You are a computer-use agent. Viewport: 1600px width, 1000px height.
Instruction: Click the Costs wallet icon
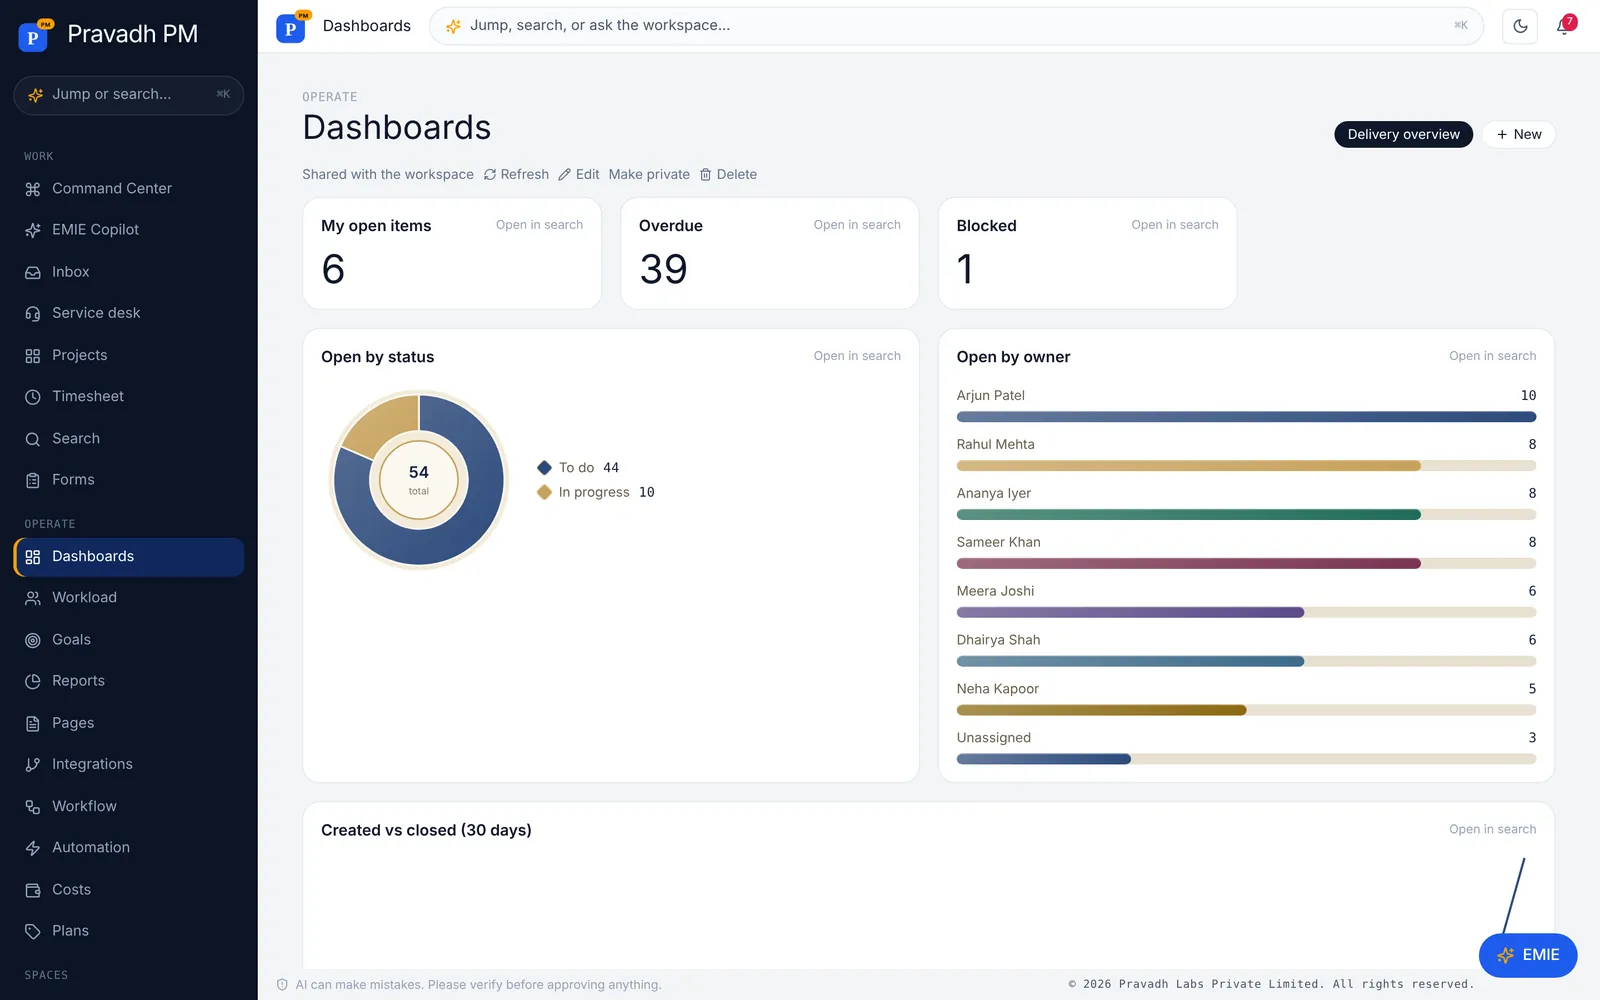(33, 890)
